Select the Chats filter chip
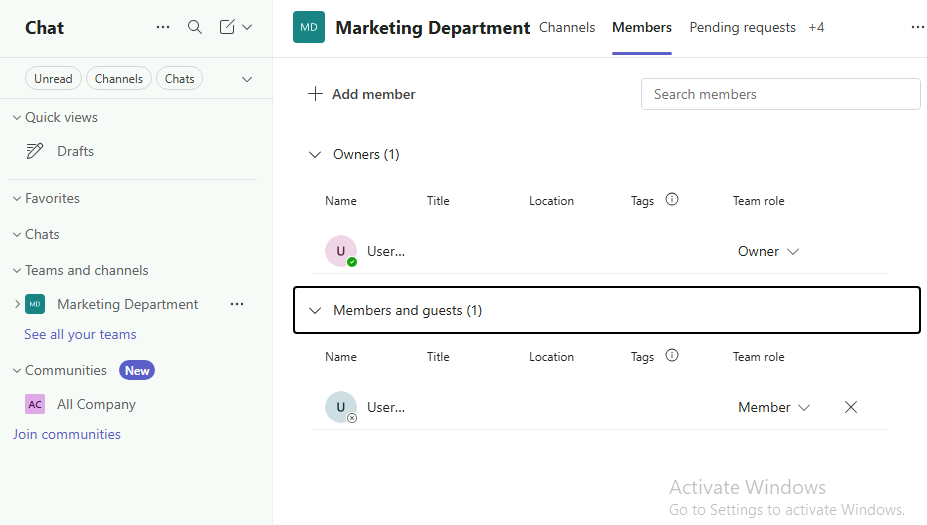The height and width of the screenshot is (525, 927). pos(179,79)
